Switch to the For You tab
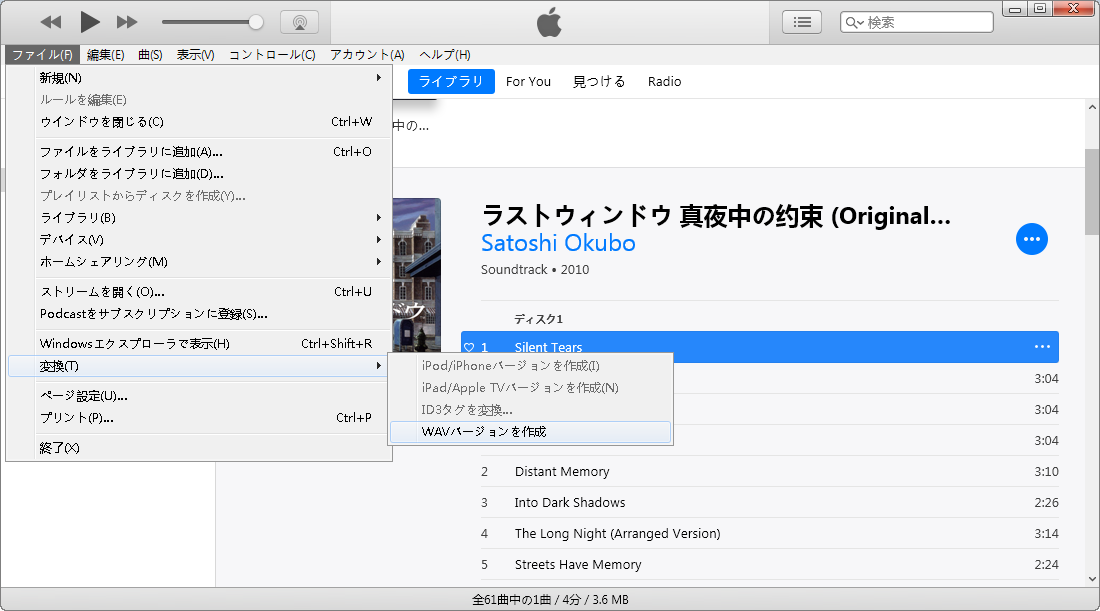The height and width of the screenshot is (611, 1100). pyautogui.click(x=528, y=81)
